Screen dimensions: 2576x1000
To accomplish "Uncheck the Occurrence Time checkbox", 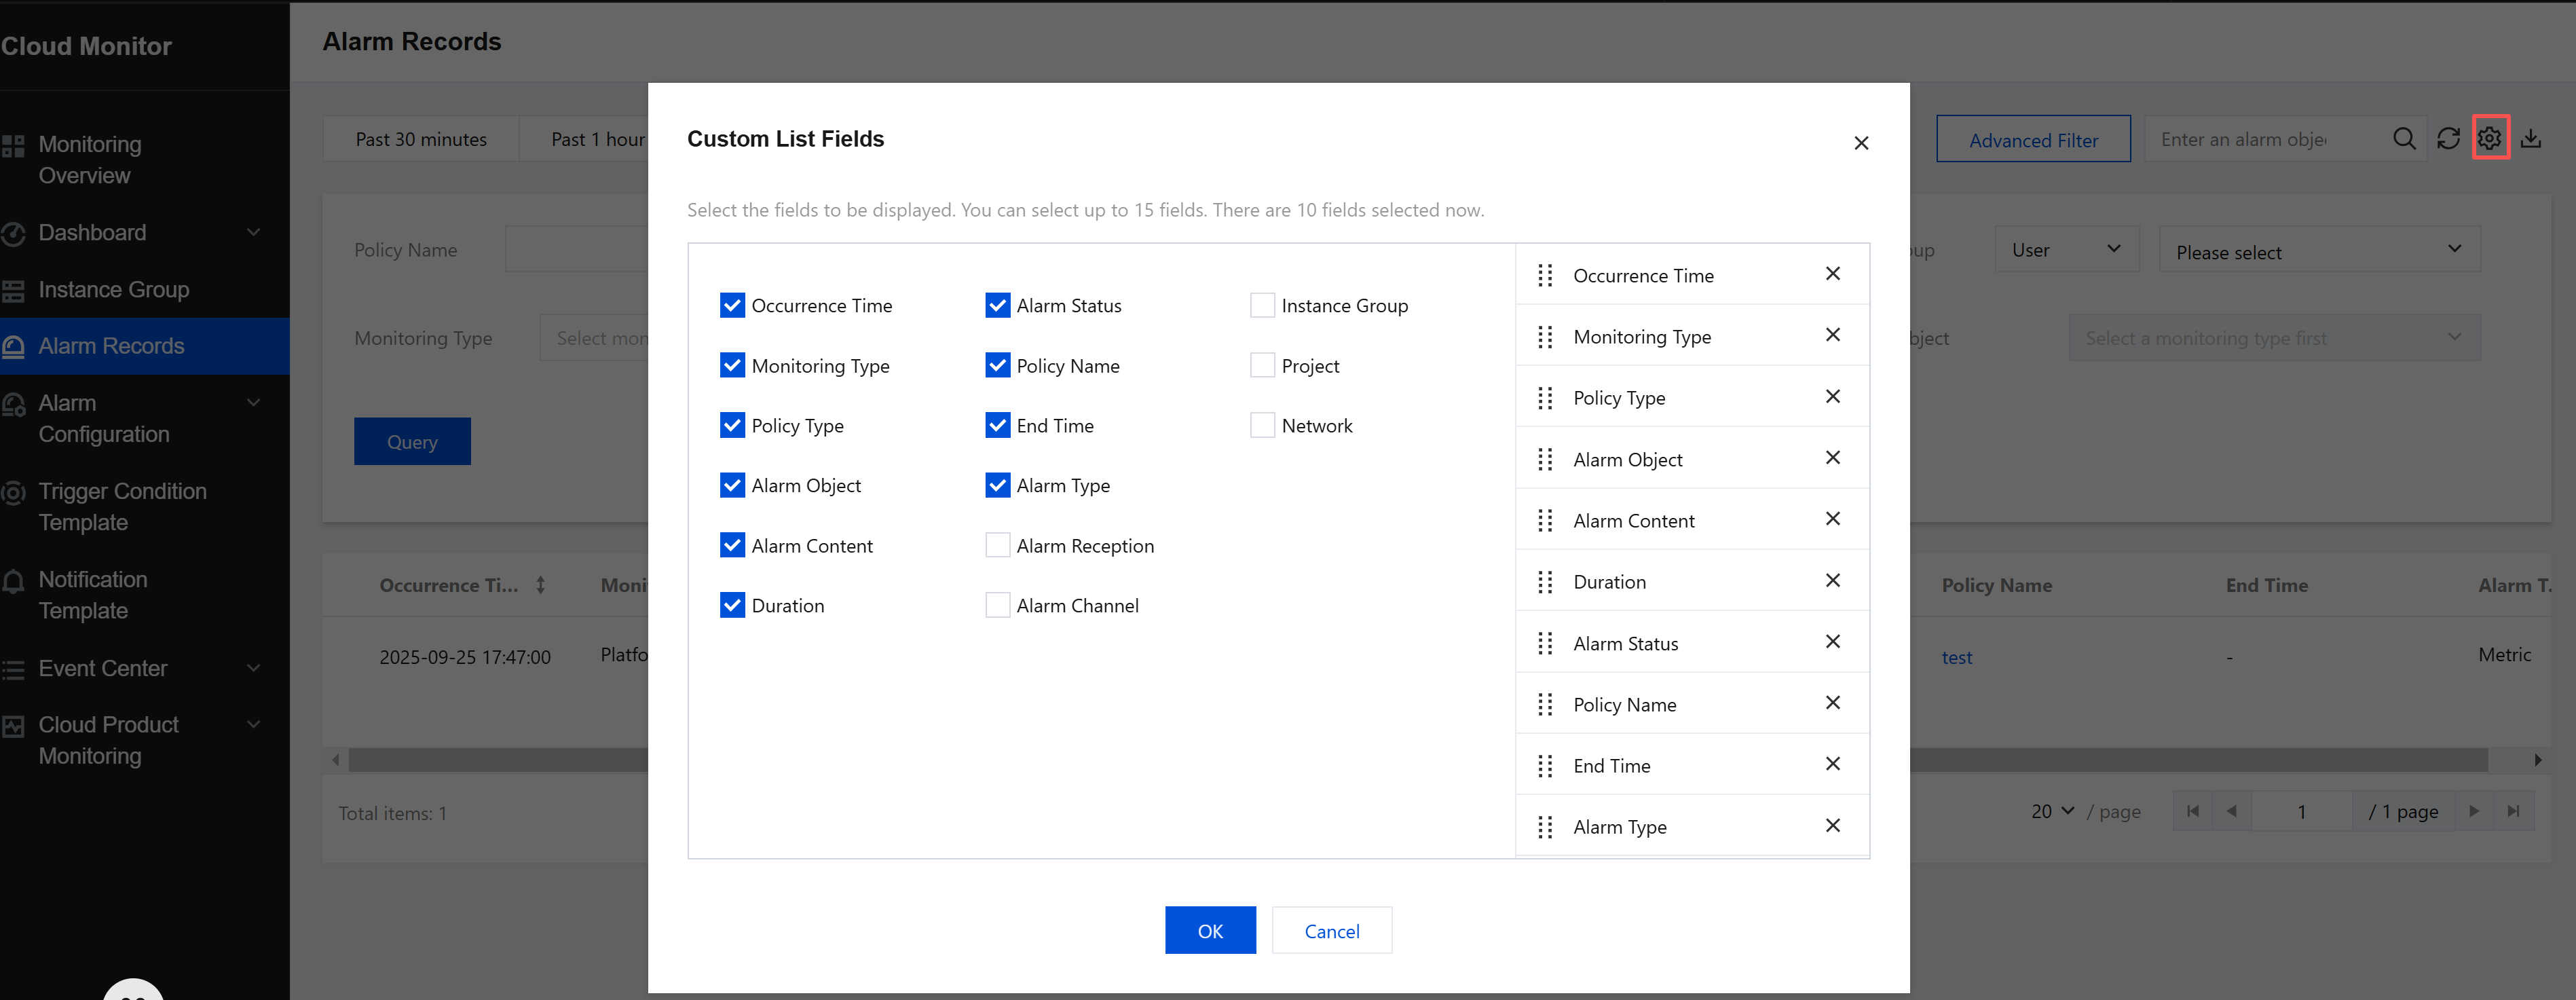I will pos(732,305).
